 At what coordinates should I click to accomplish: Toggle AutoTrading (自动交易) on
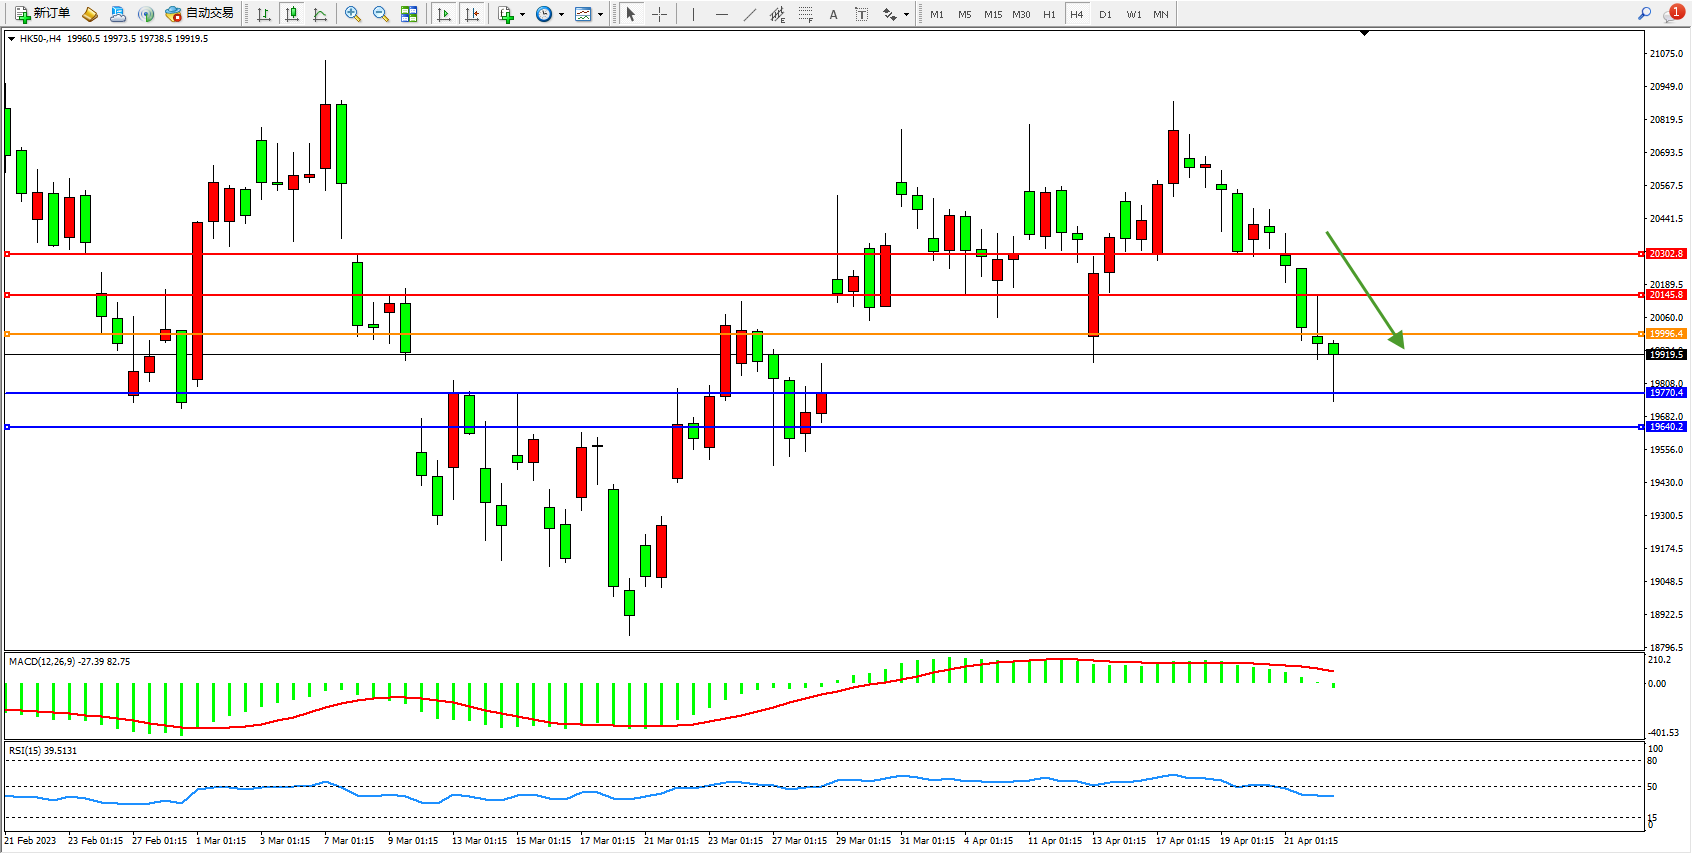pyautogui.click(x=199, y=14)
